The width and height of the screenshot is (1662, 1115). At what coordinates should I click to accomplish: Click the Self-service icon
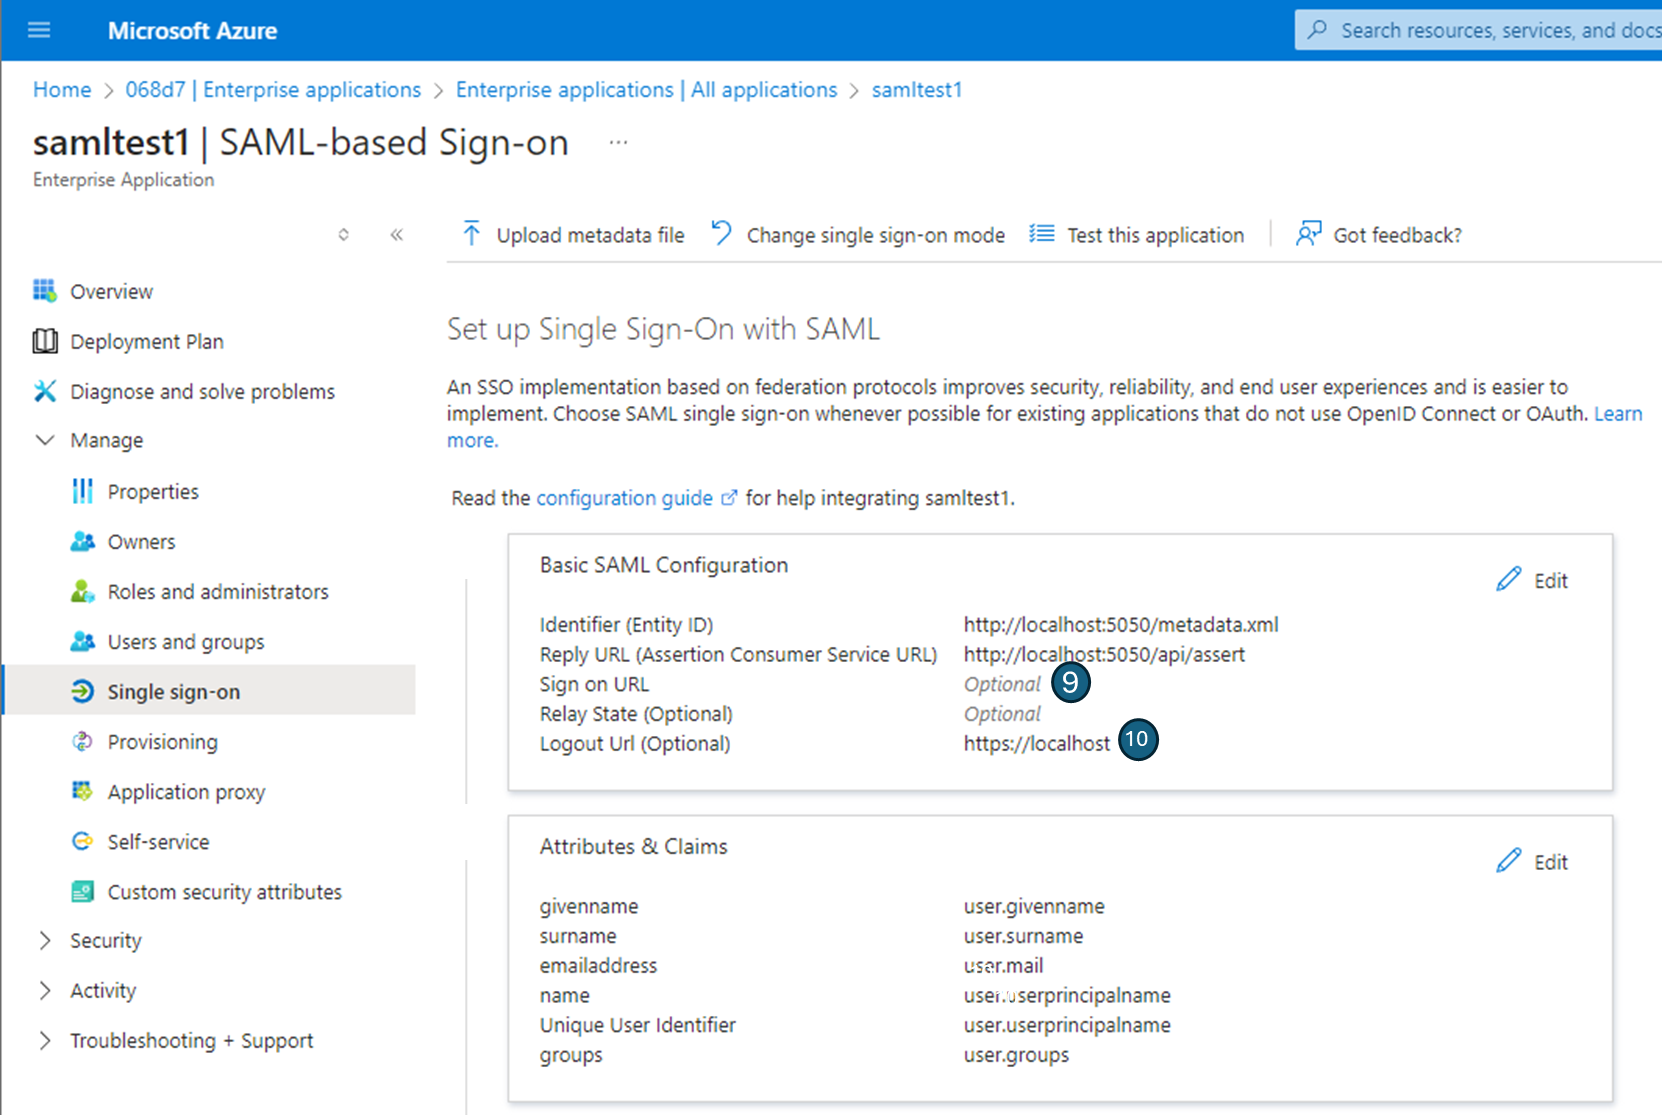[x=83, y=841]
